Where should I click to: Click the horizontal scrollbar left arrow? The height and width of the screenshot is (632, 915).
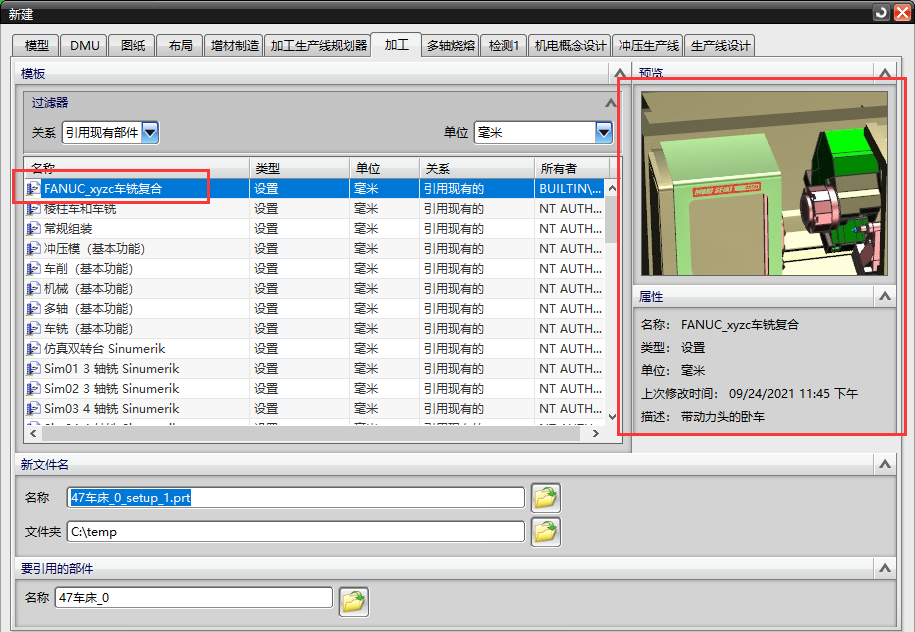pyautogui.click(x=33, y=433)
